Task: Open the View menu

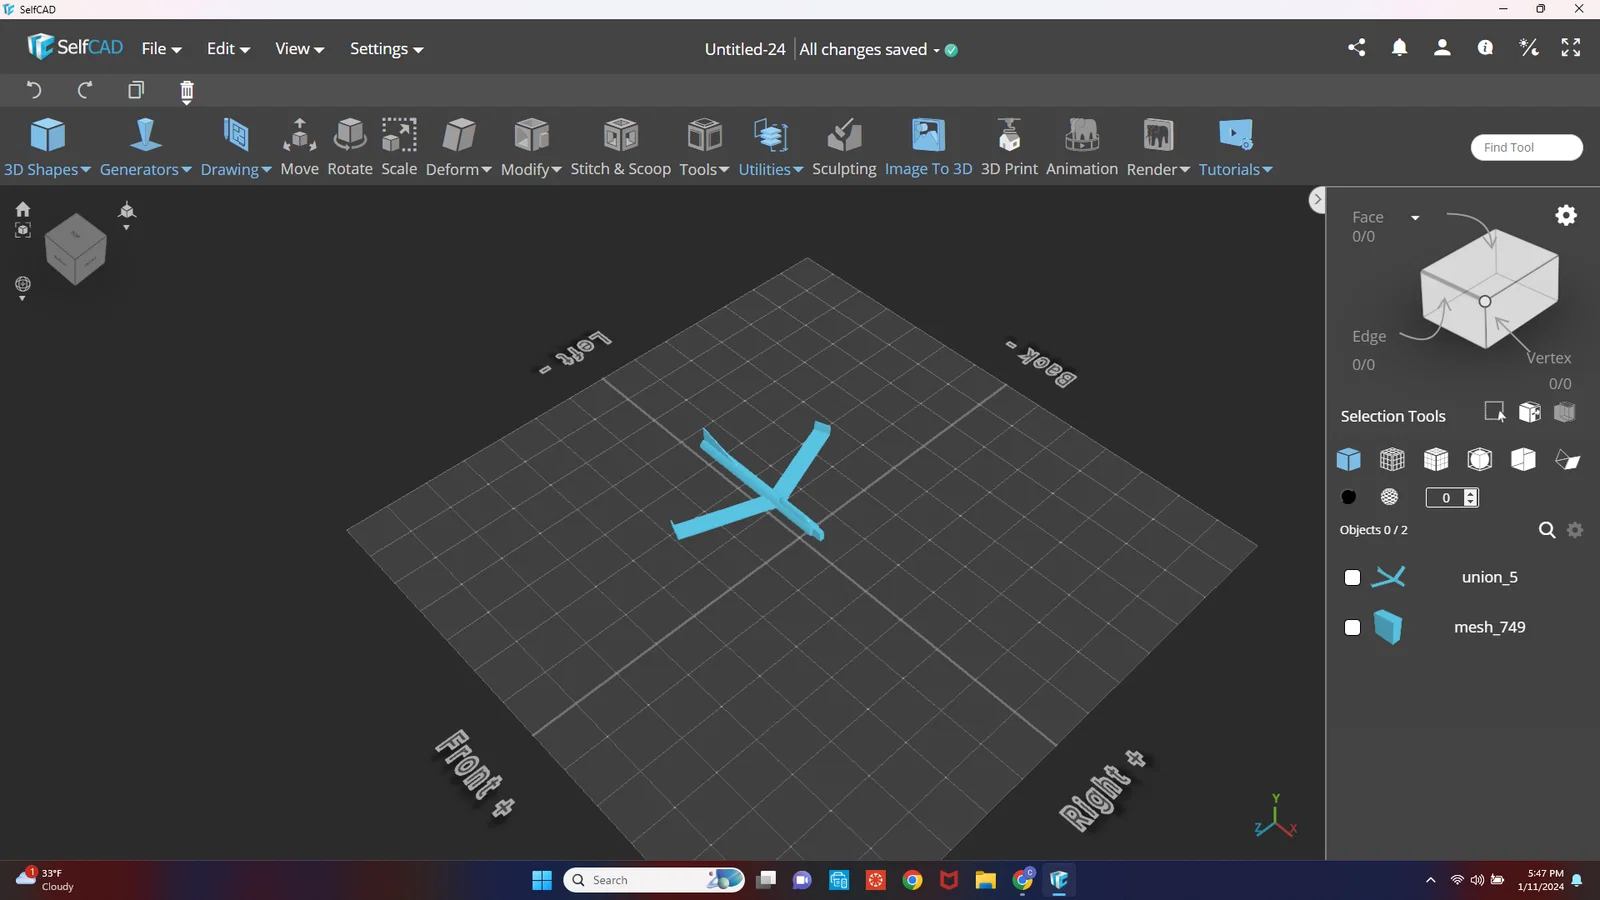Action: pyautogui.click(x=300, y=49)
